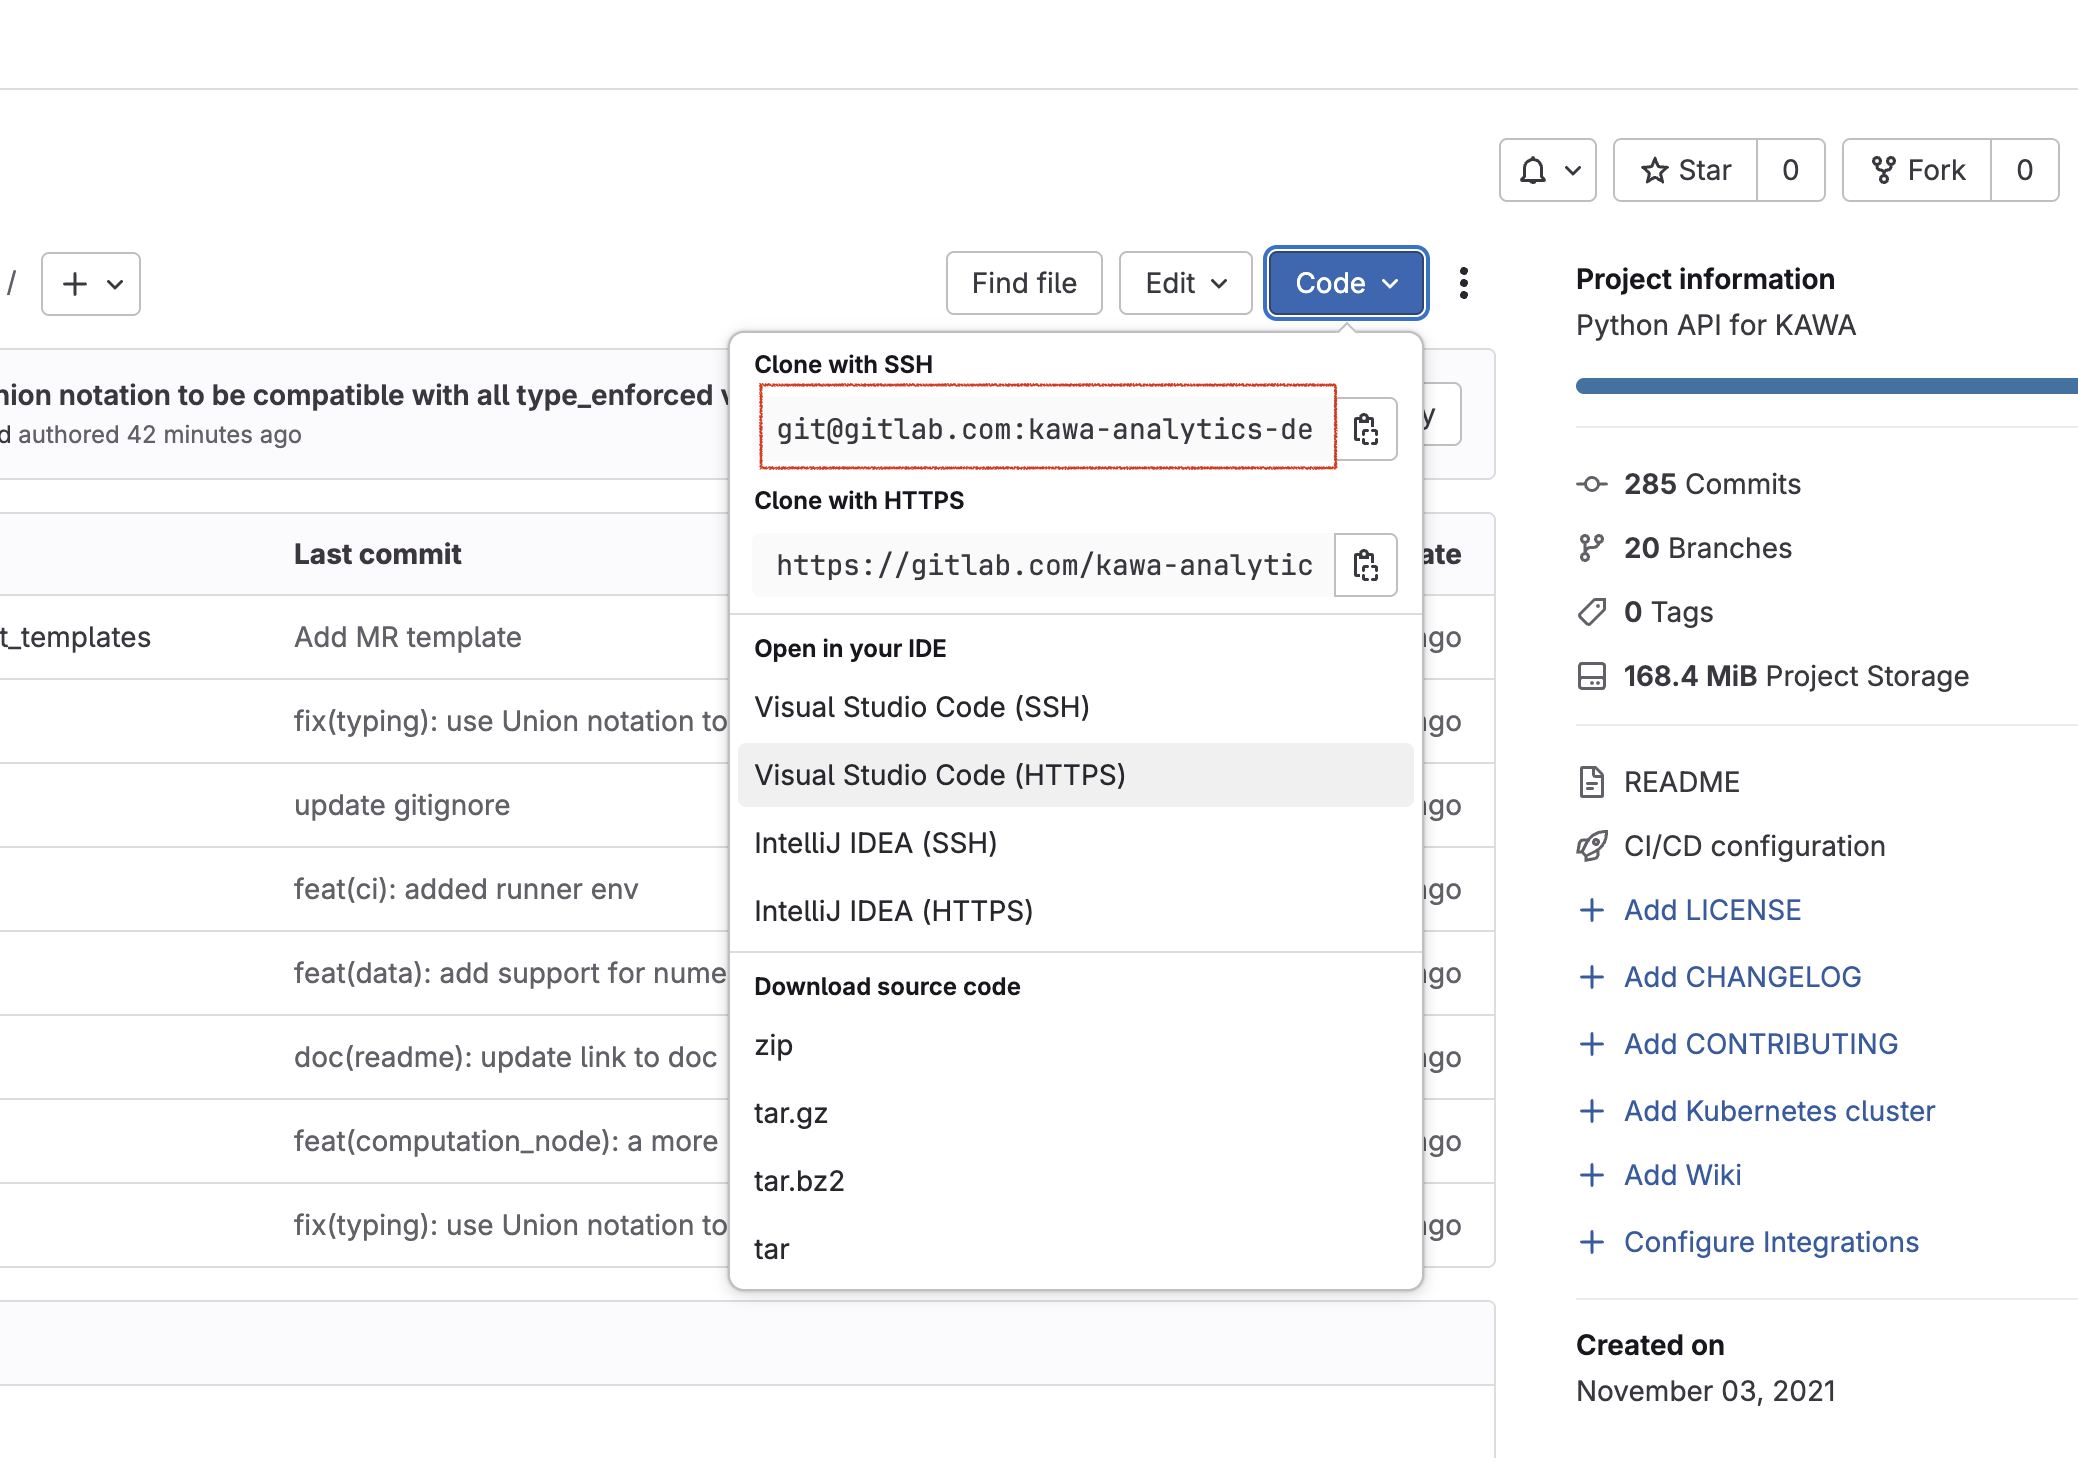Open the notification bell dropdown
Viewport: 2078px width, 1458px height.
coord(1547,170)
